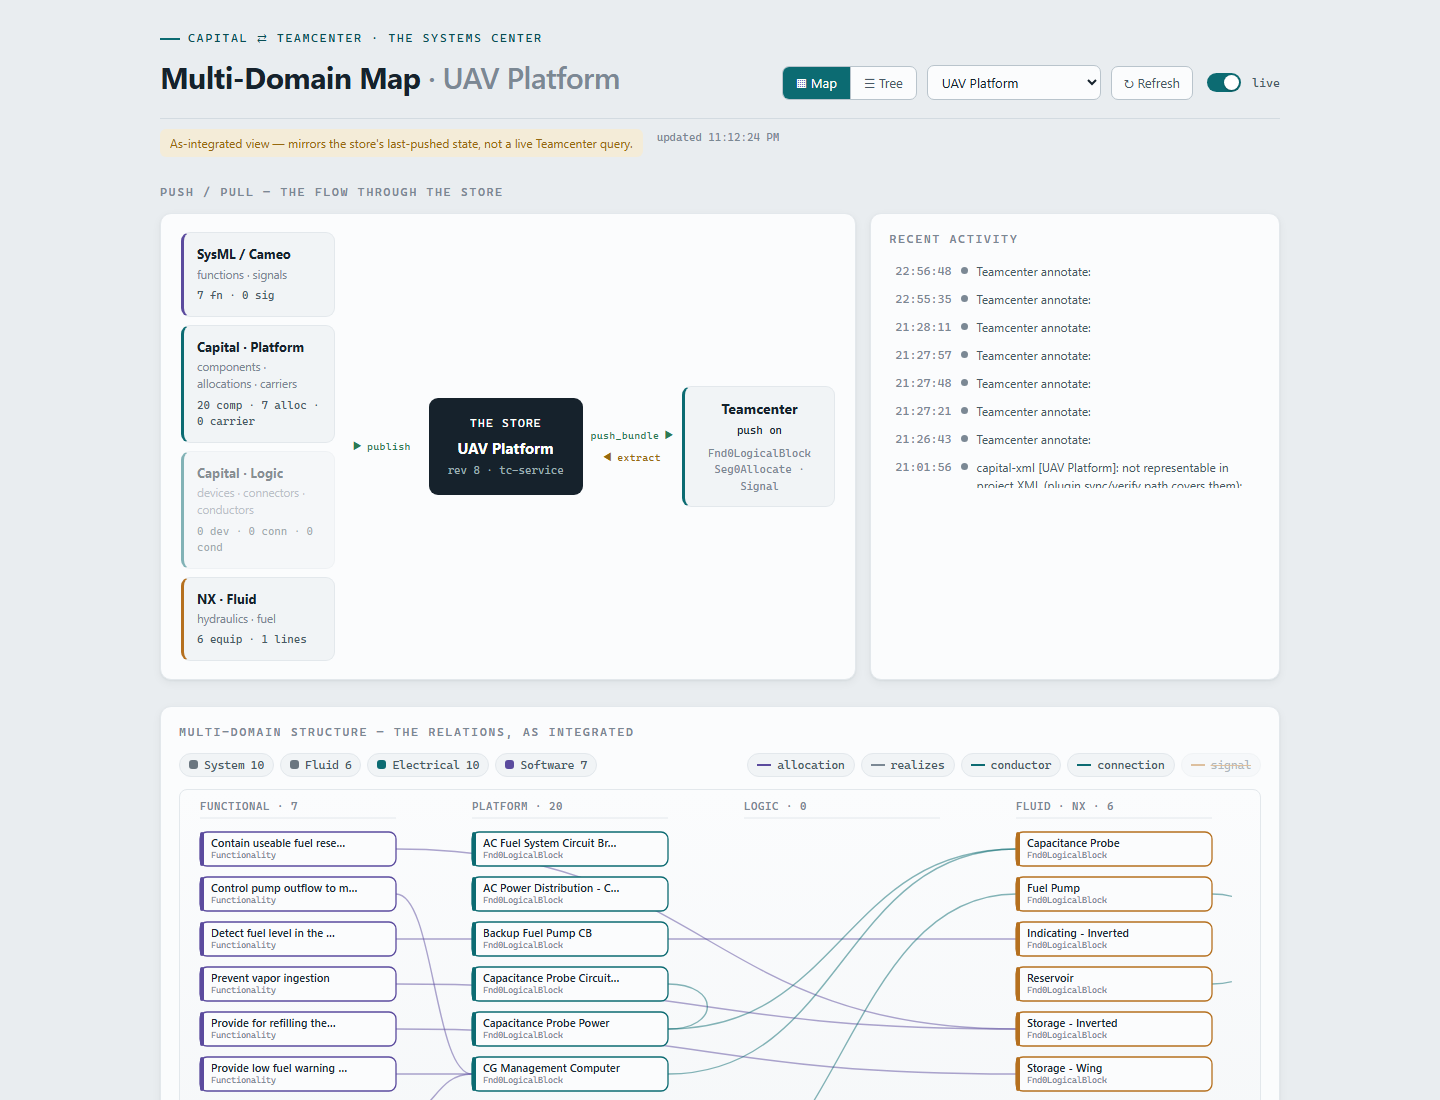Toggle the System 10 filter chip

tap(227, 765)
